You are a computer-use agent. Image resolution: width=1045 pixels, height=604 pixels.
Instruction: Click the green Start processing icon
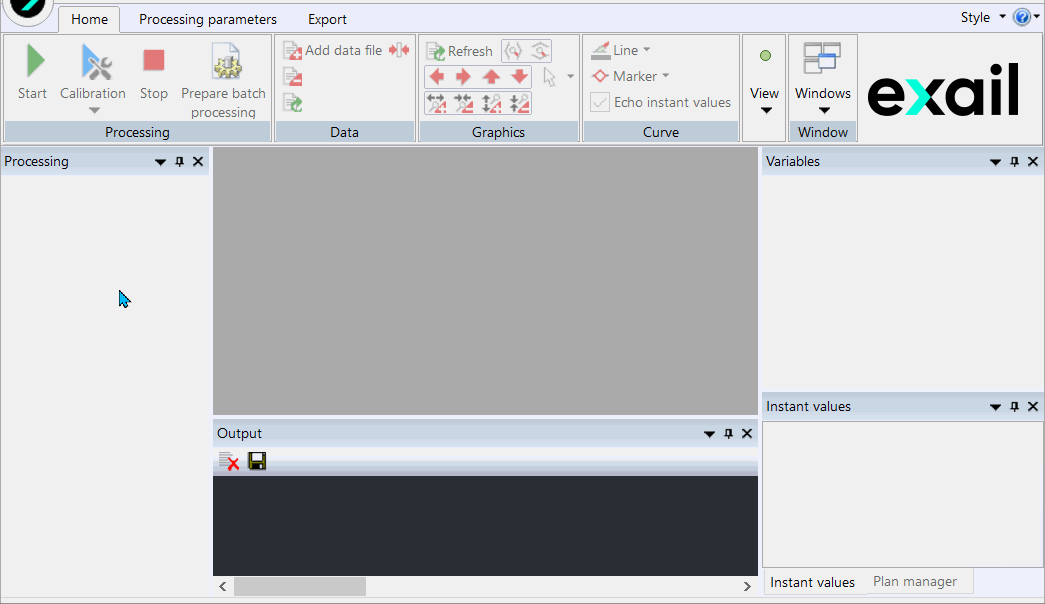[33, 62]
